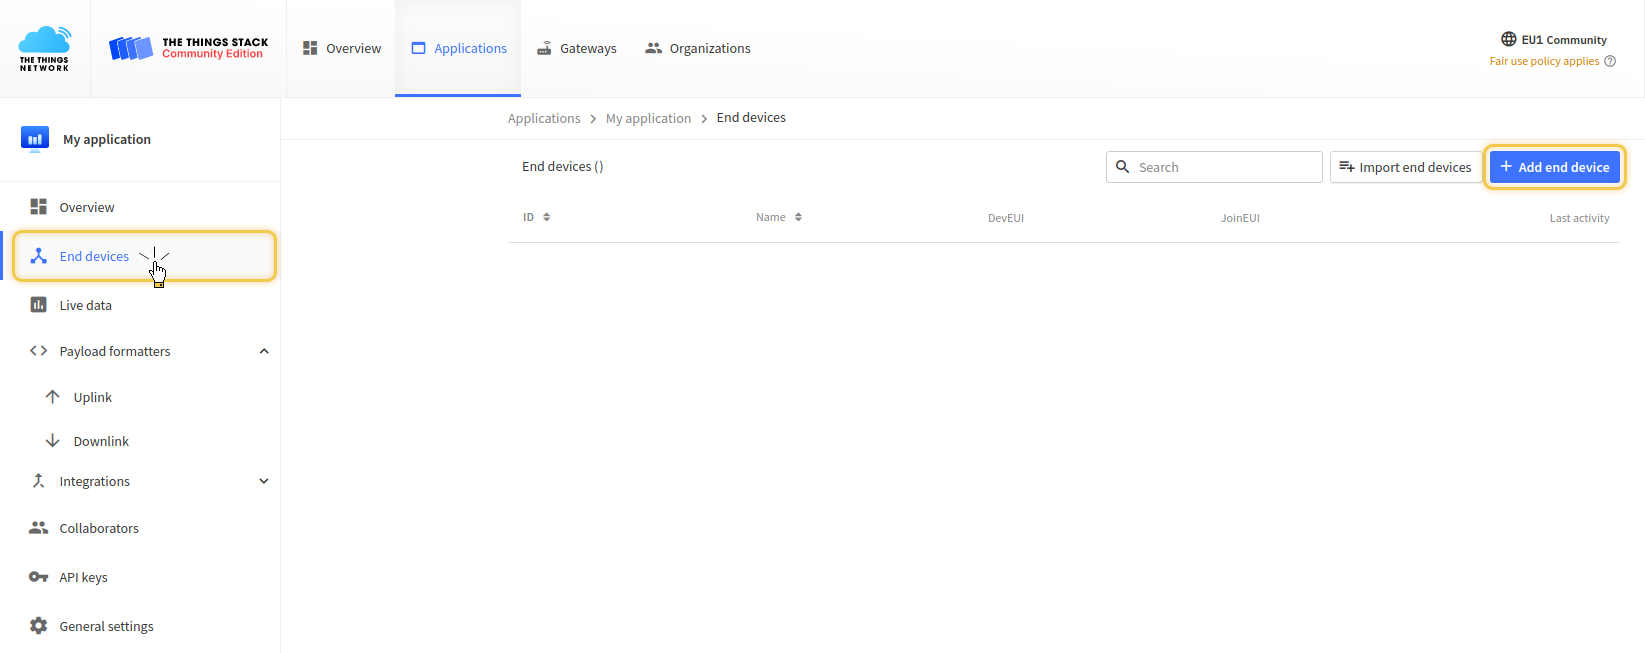
Task: Click the end devices Search field
Action: [1224, 167]
